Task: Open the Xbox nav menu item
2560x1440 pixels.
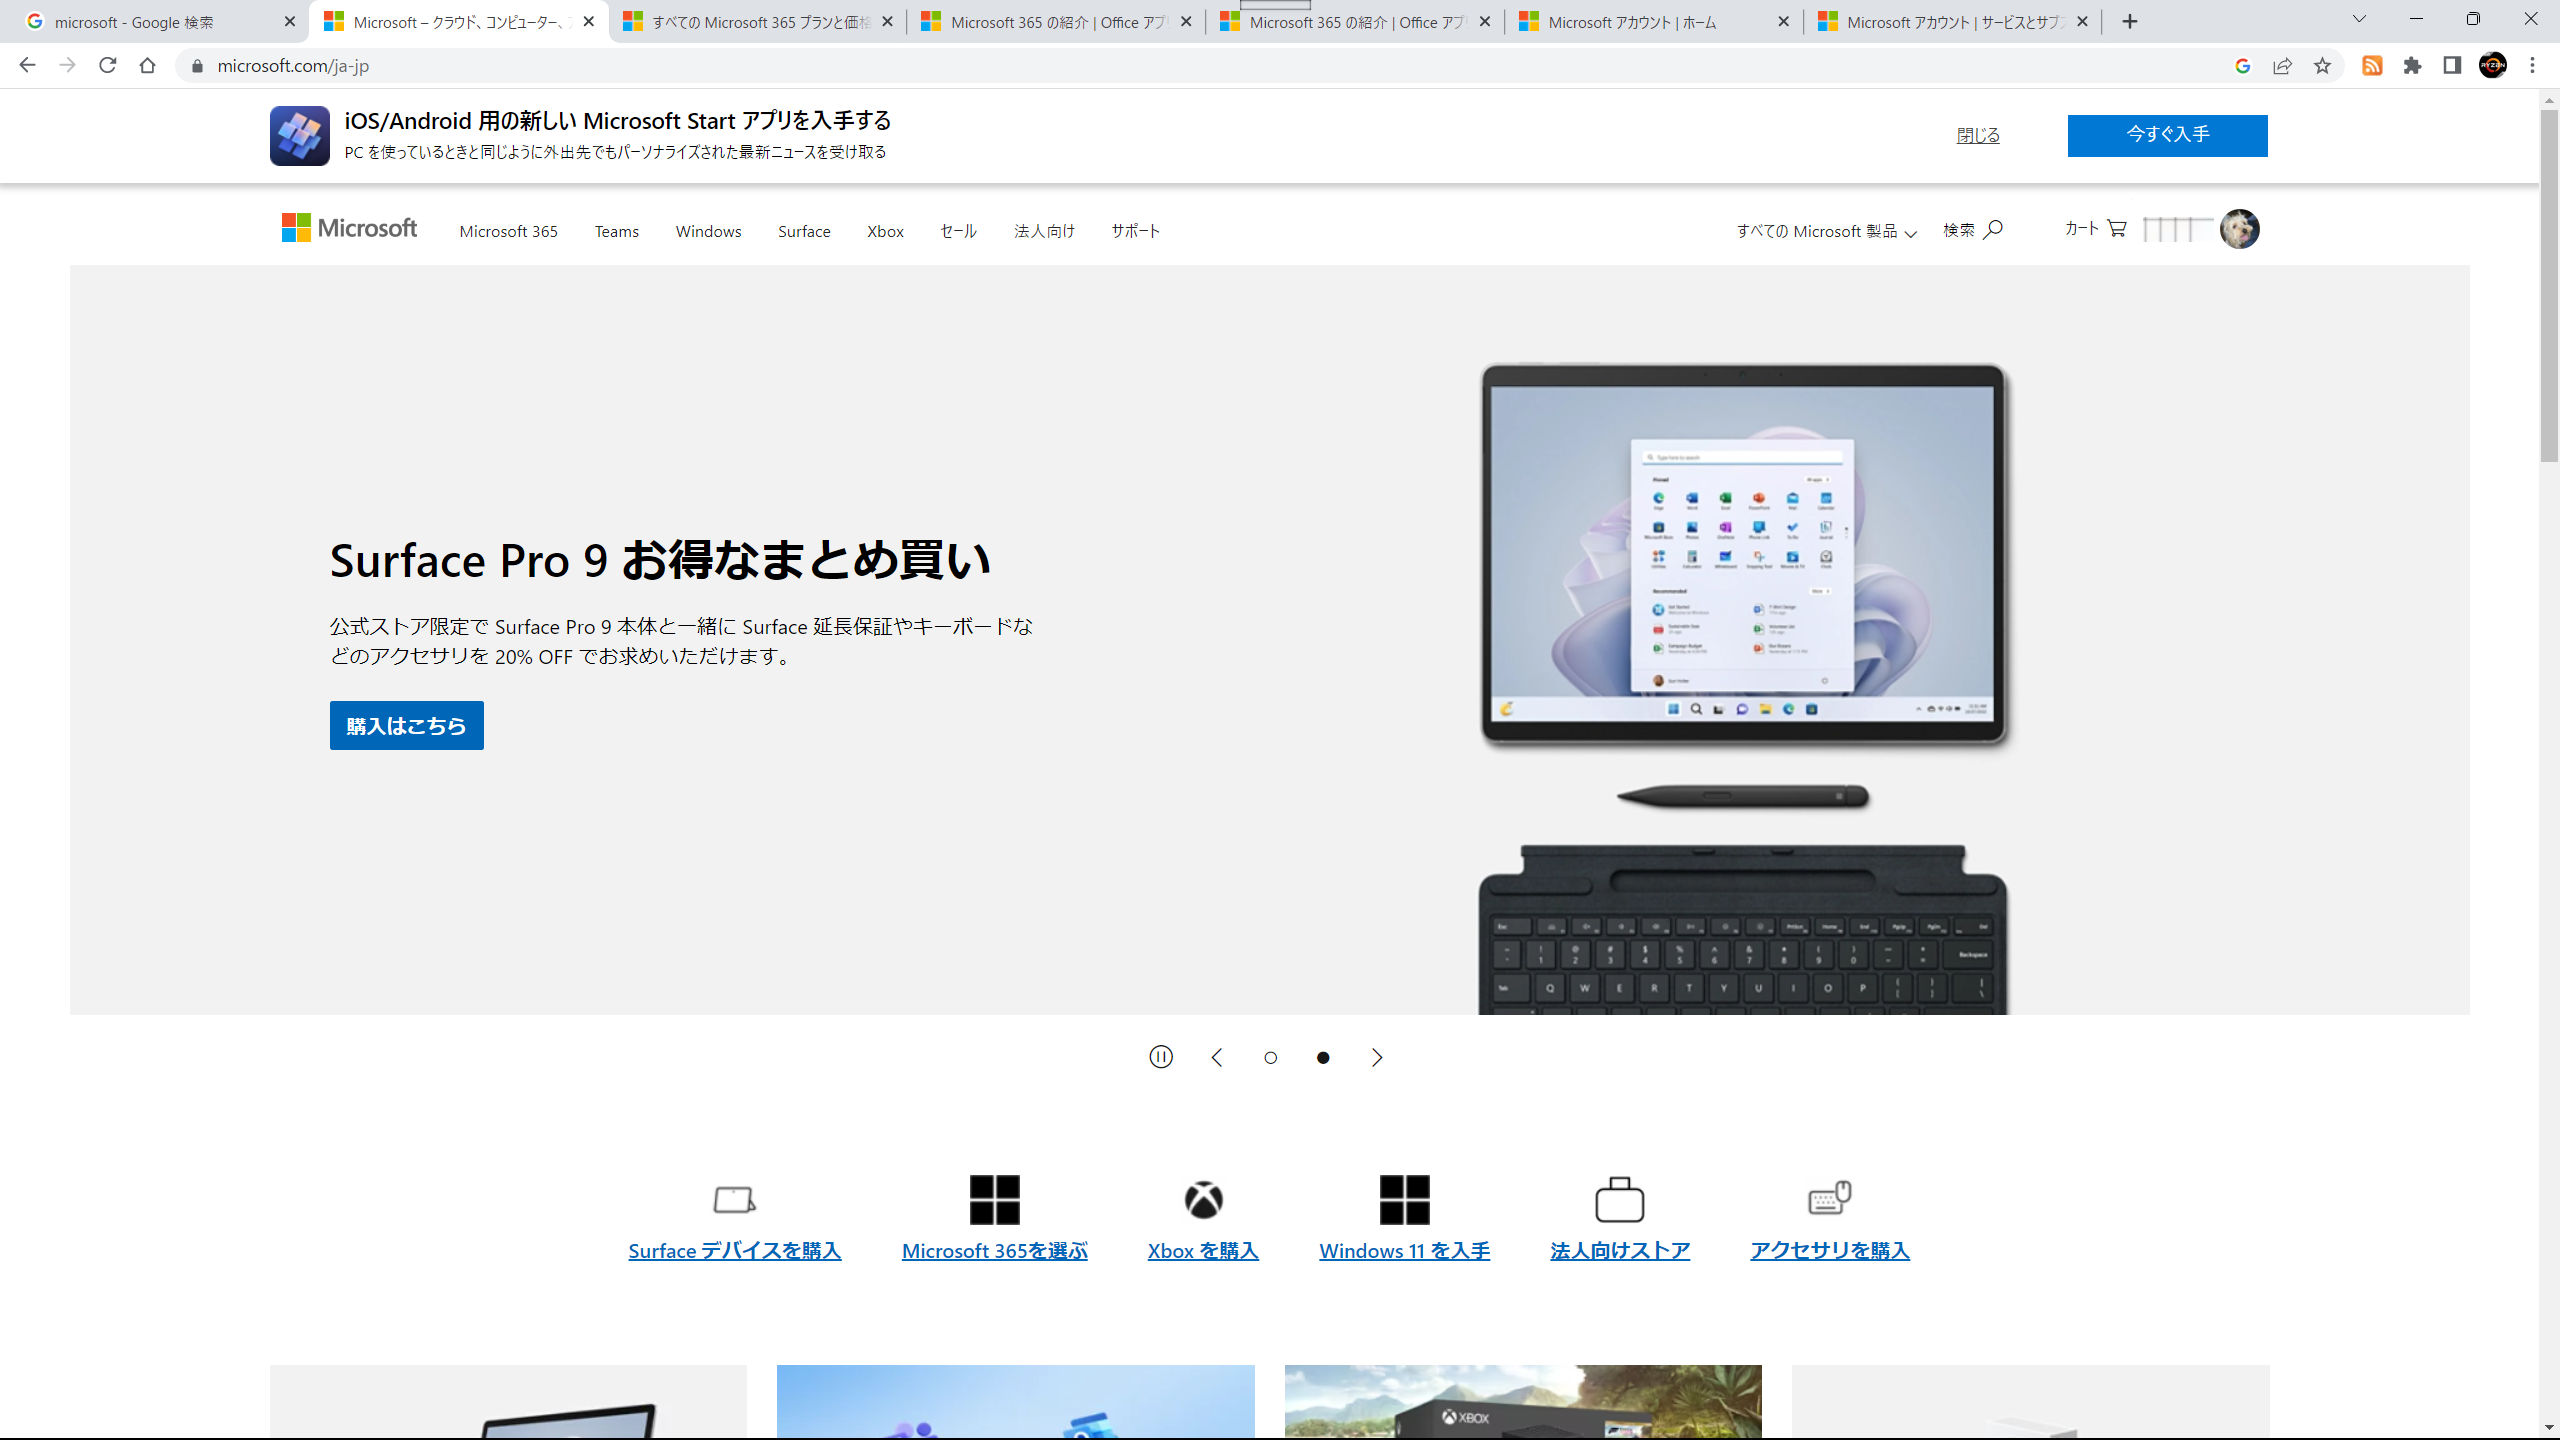Action: point(885,231)
